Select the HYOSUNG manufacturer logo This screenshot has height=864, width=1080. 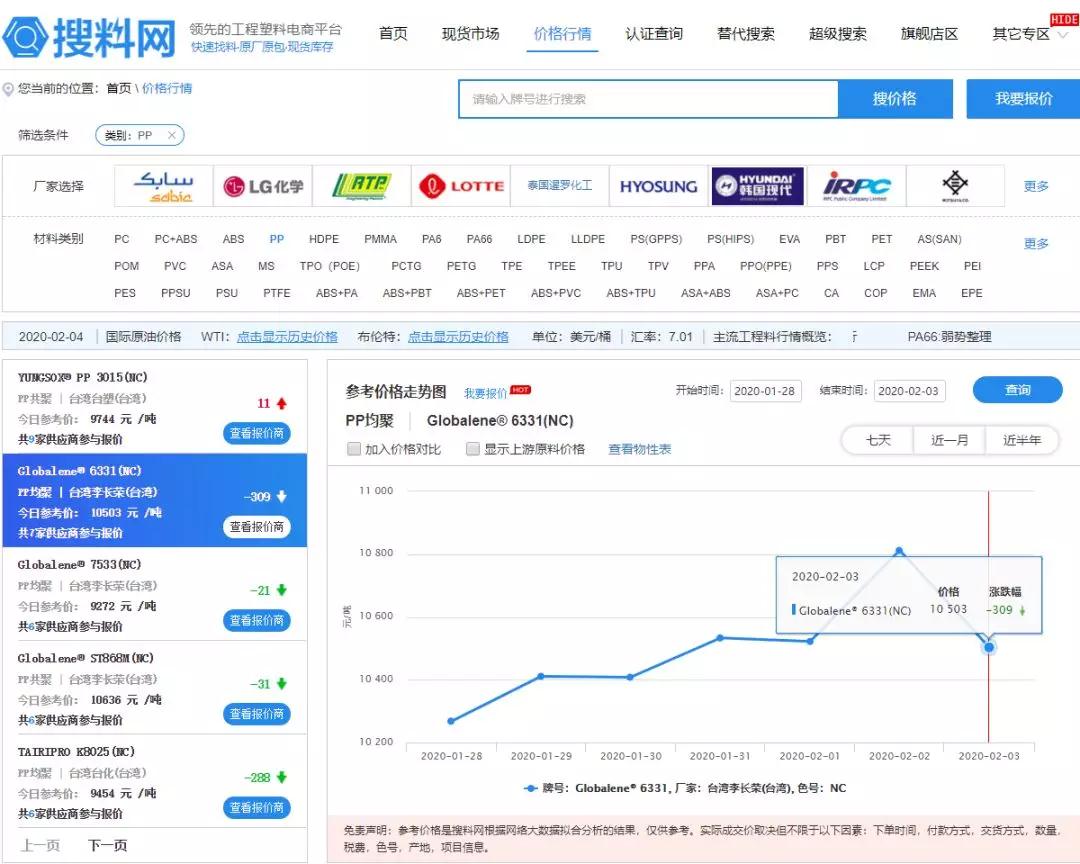click(x=658, y=186)
